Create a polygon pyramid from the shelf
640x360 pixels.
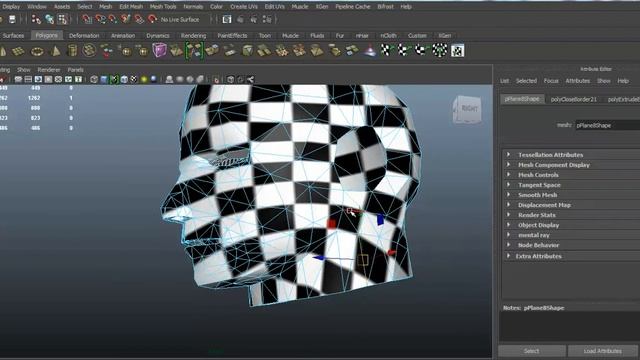pyautogui.click(x=56, y=51)
